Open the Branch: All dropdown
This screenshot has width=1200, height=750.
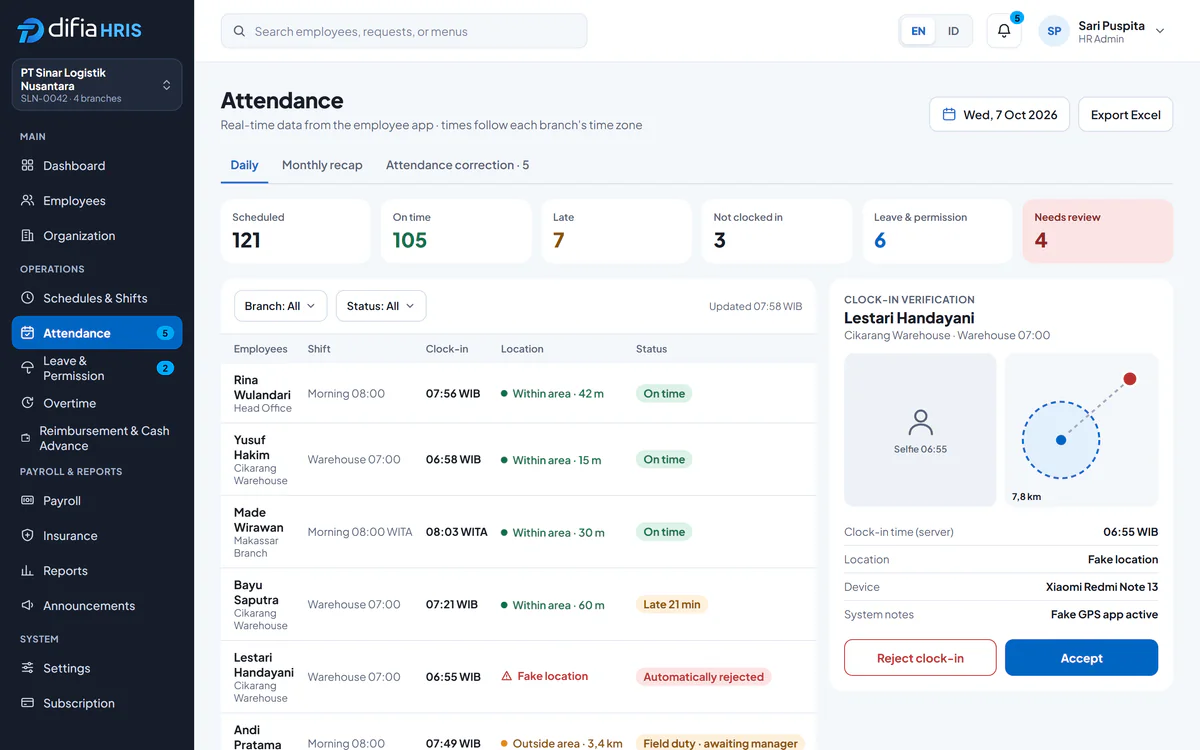(280, 306)
